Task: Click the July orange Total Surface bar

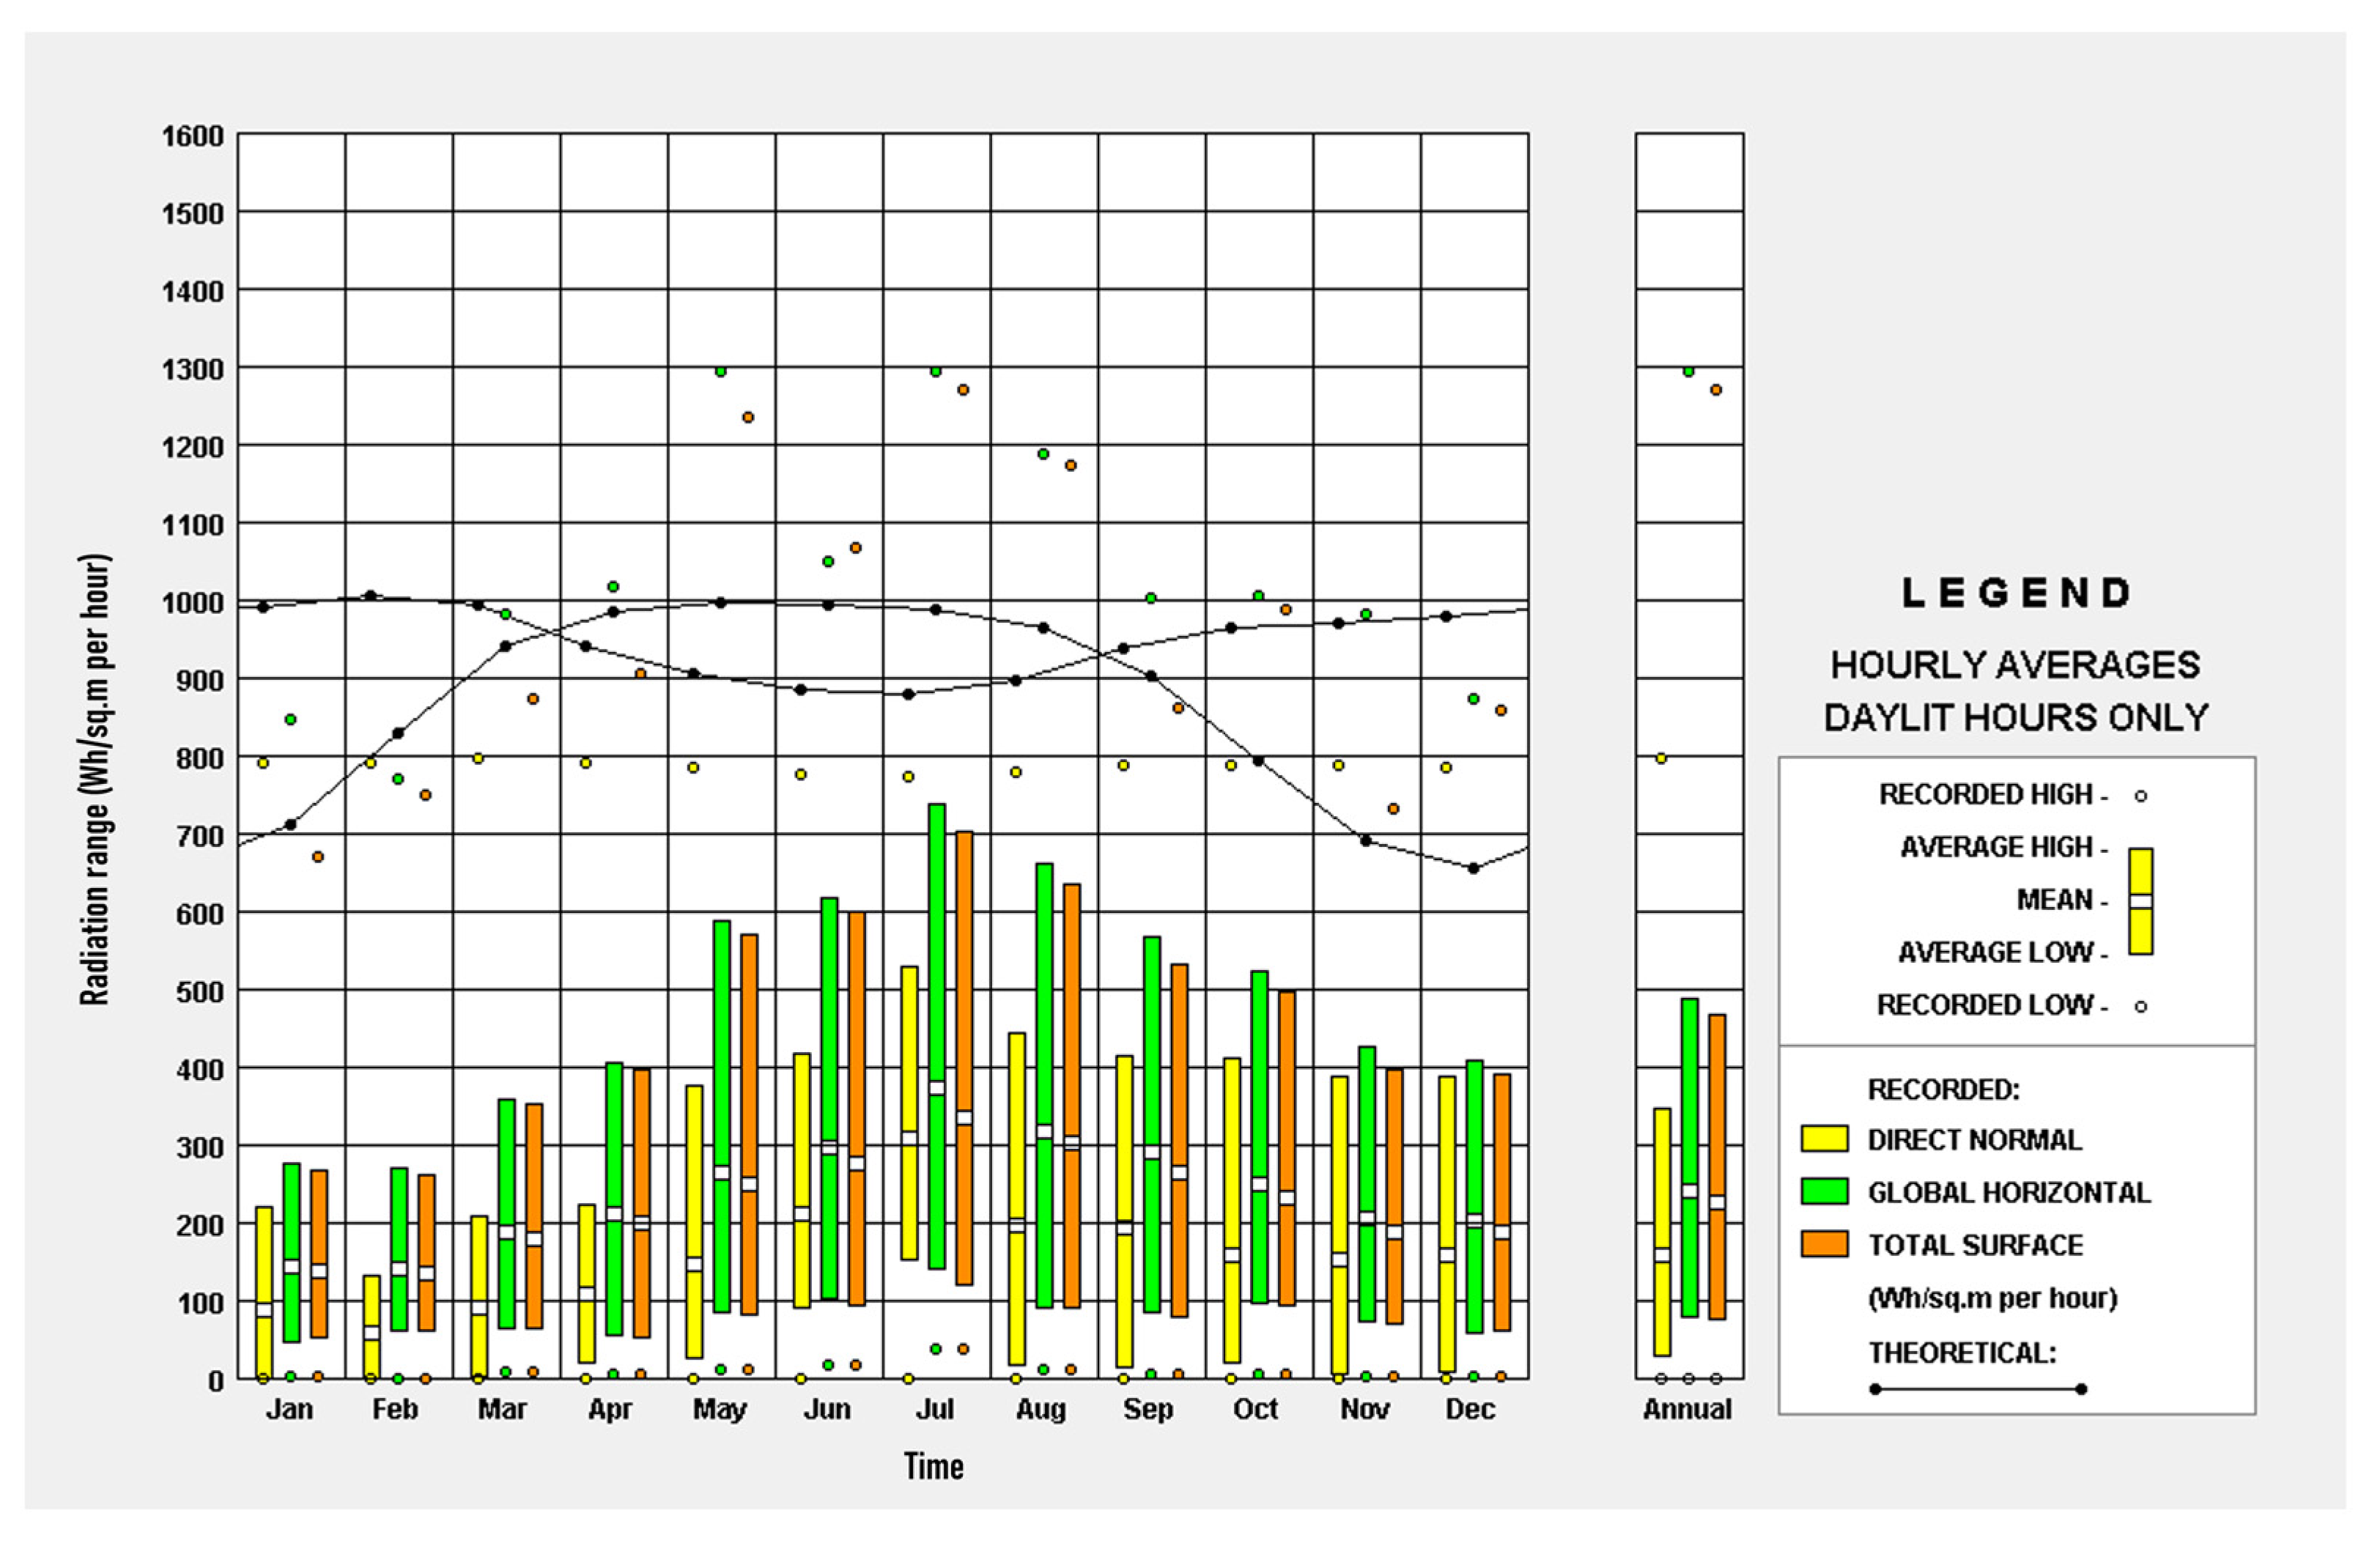Action: click(964, 980)
